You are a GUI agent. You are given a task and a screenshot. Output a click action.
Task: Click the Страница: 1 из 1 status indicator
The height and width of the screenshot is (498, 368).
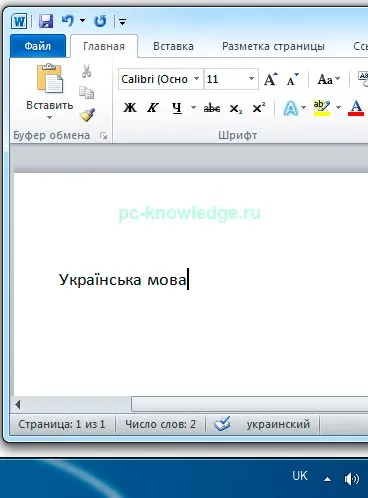point(62,424)
